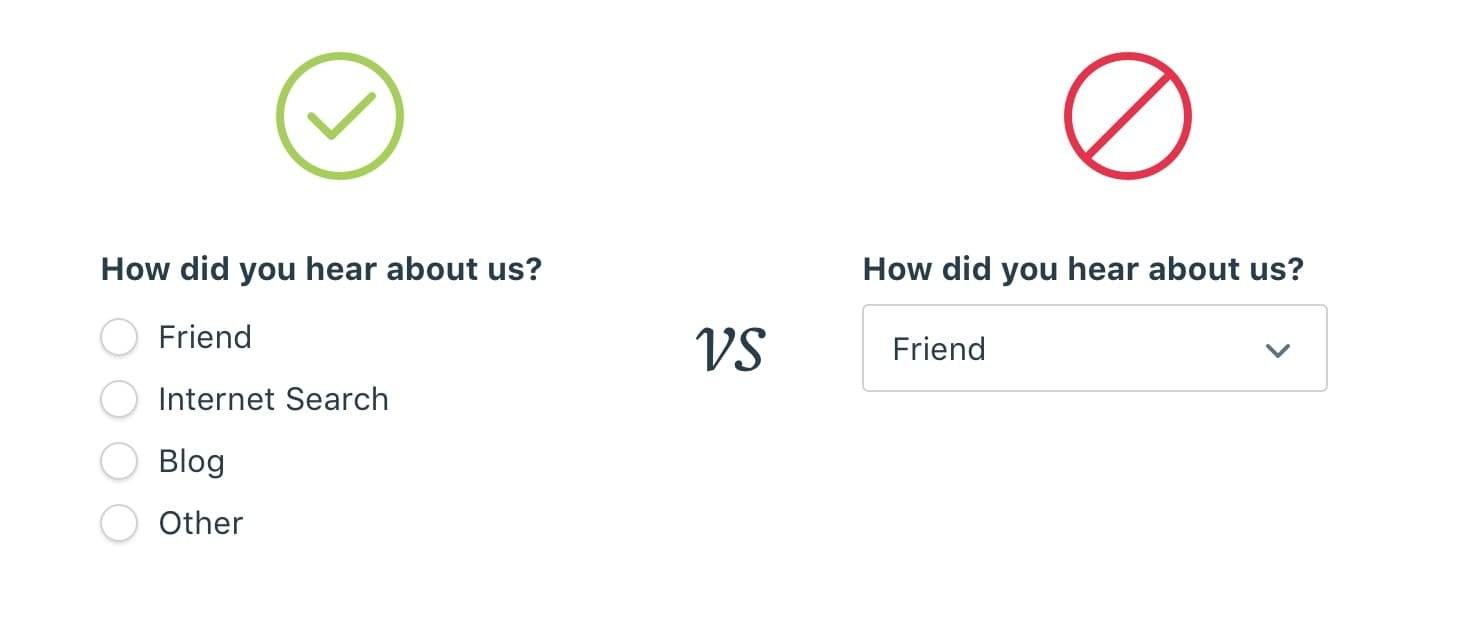Click the green checkmark circle icon
The image size is (1480, 620).
pos(340,116)
